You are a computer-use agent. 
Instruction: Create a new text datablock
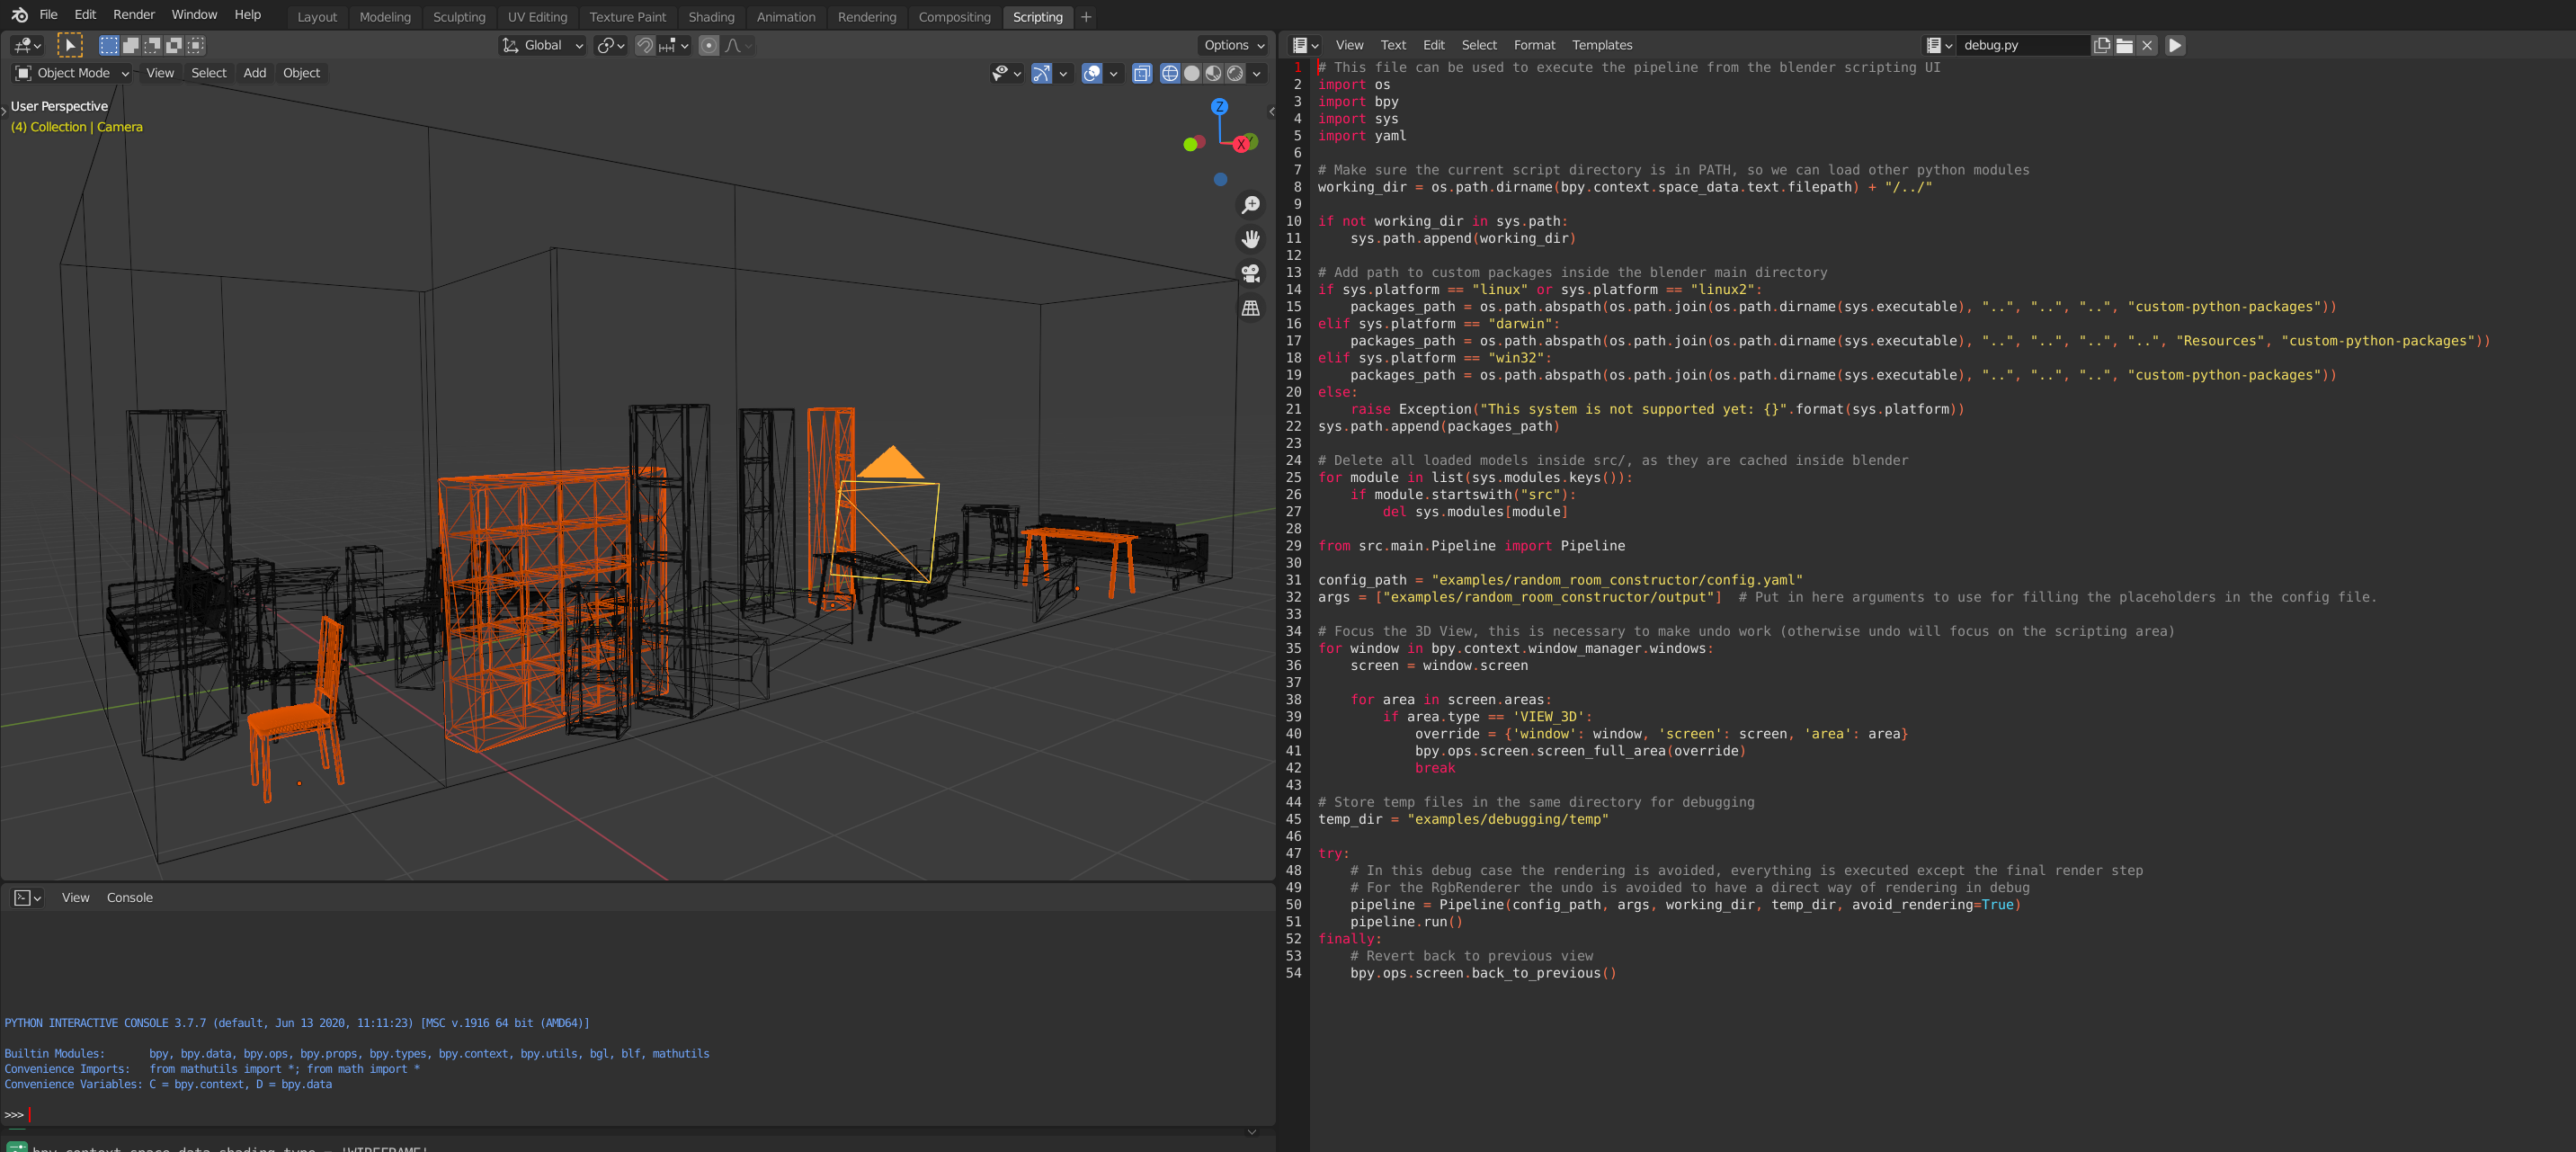(2100, 45)
